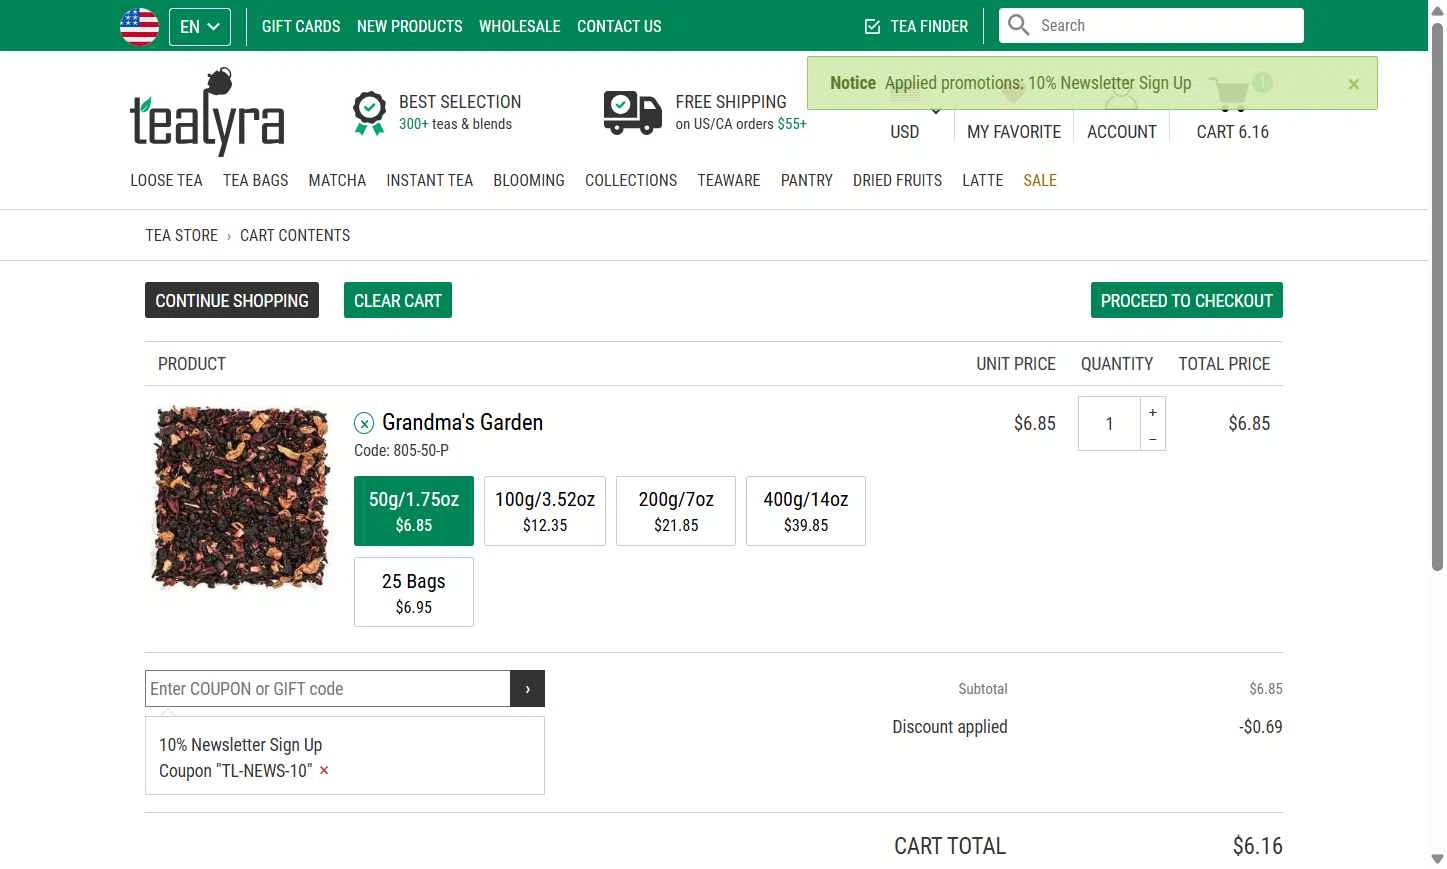The width and height of the screenshot is (1447, 869).
Task: Open the Pantry category
Action: [807, 180]
